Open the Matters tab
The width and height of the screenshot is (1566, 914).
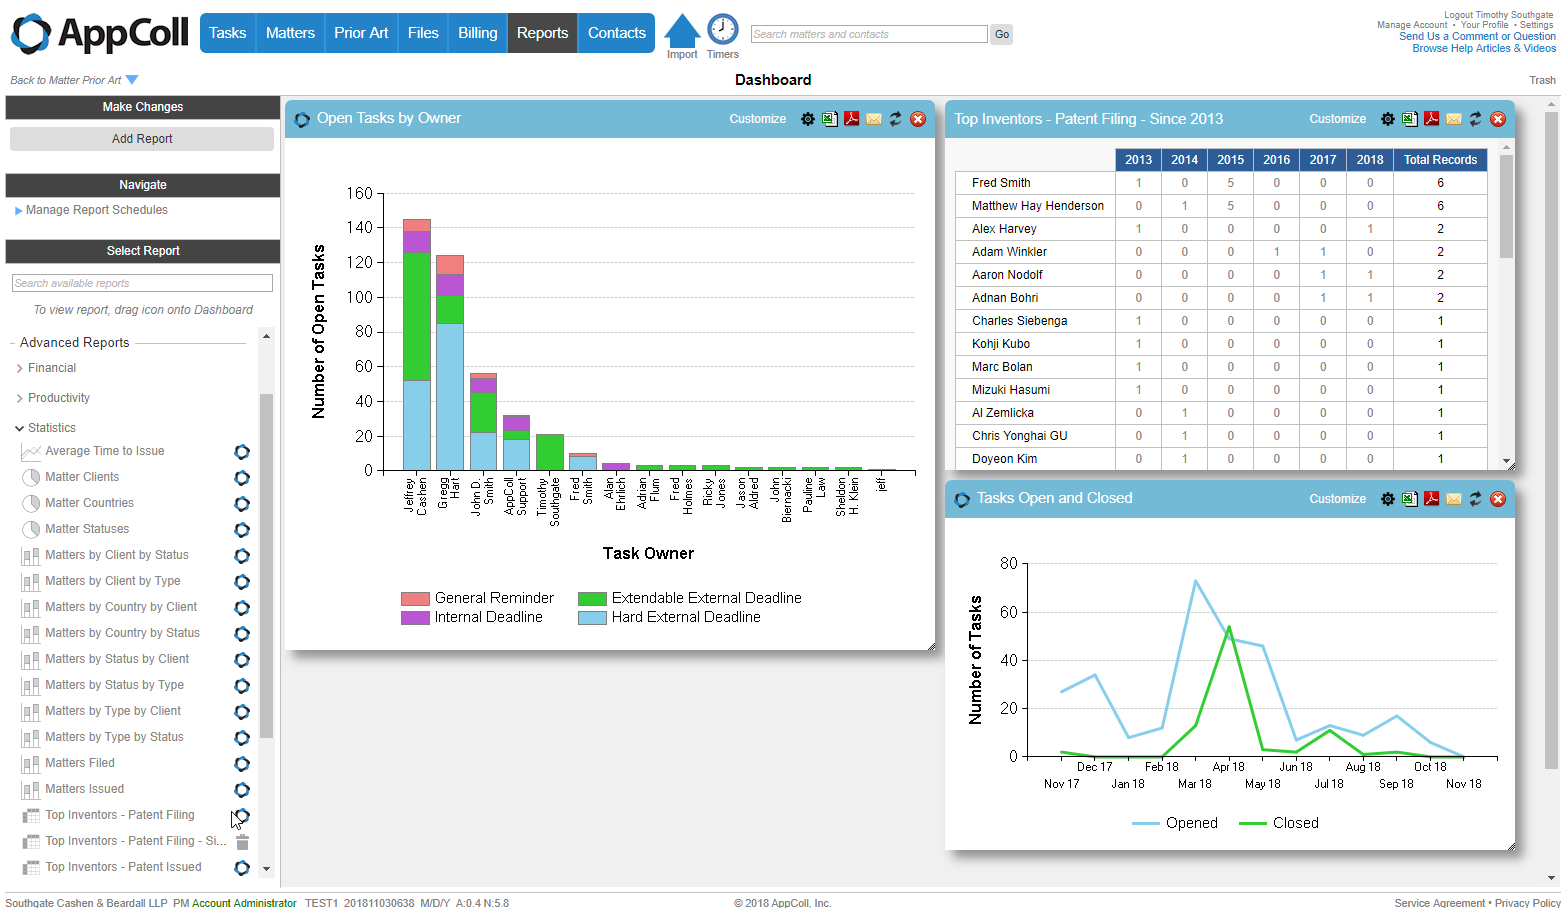point(290,33)
